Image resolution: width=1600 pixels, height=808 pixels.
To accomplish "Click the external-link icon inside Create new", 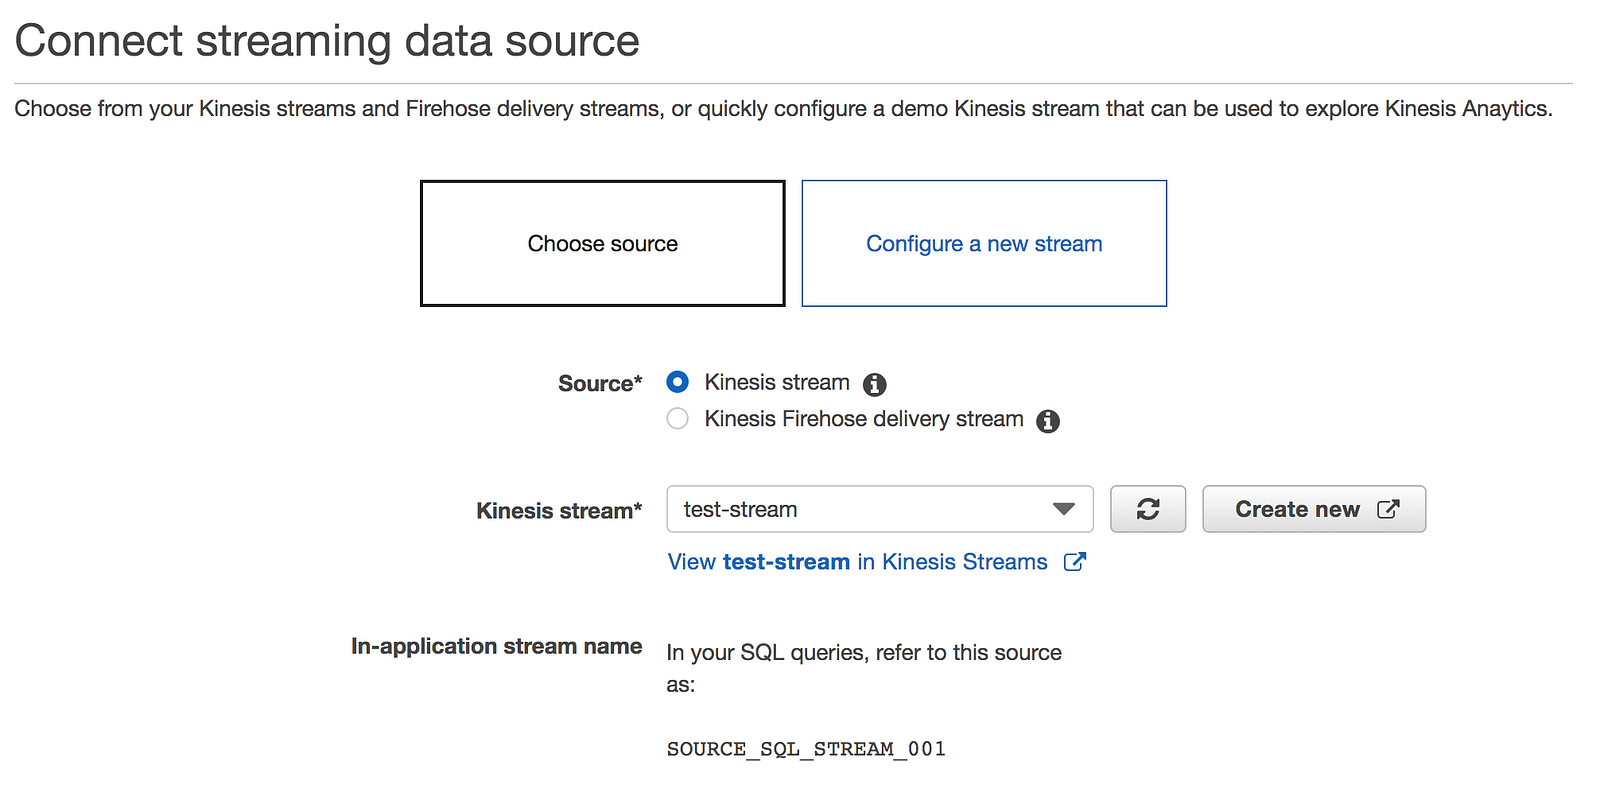I will 1388,509.
